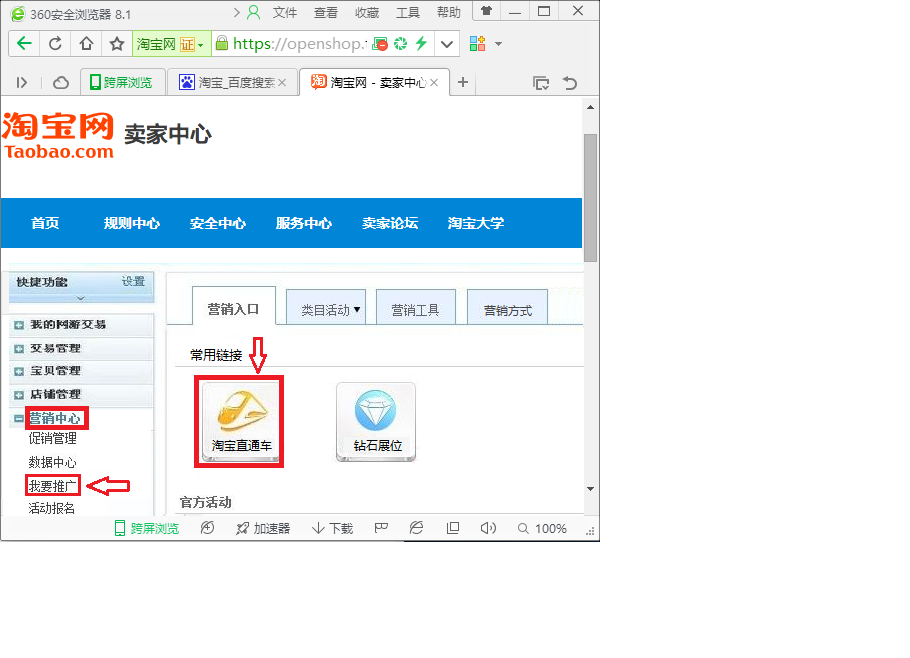Viewport: 910px width, 658px height.
Task: Click the green lightning speed-mode icon
Action: (x=421, y=44)
